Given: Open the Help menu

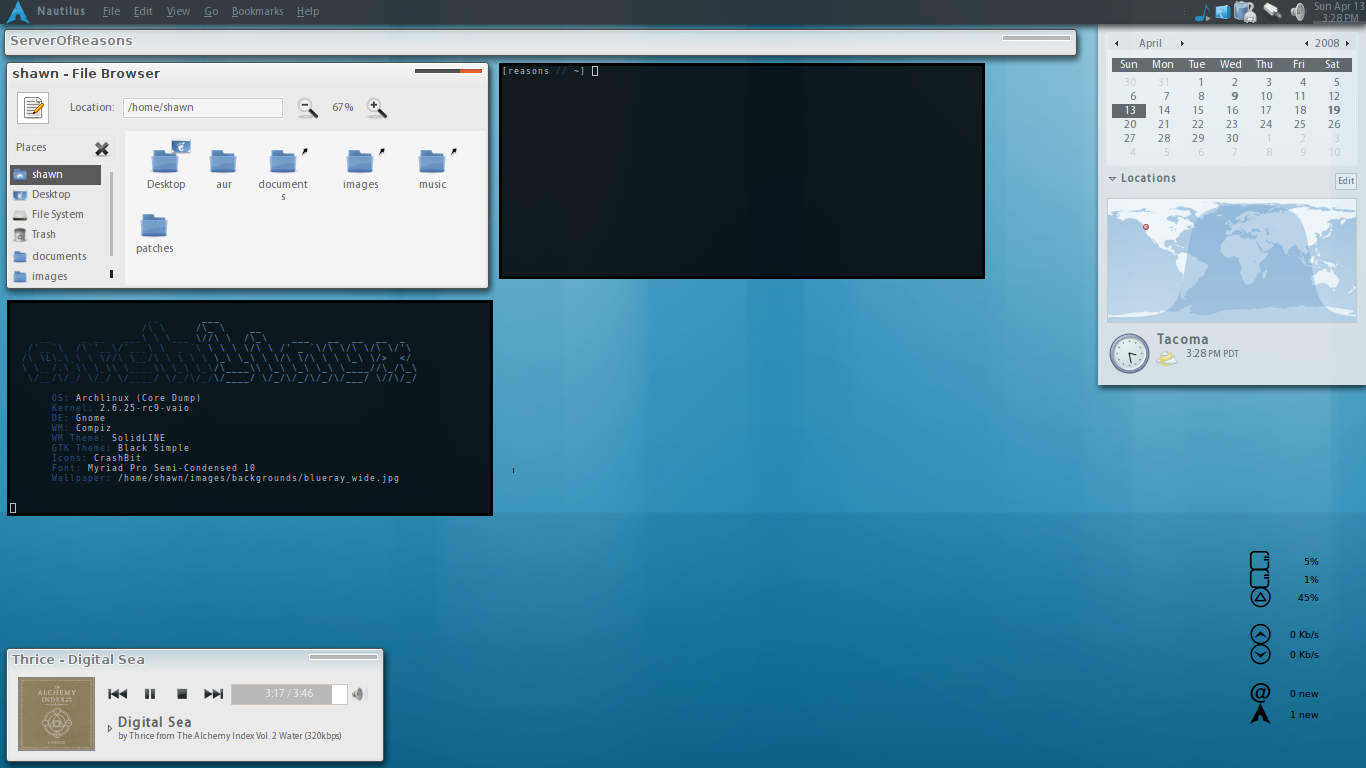Looking at the screenshot, I should [x=308, y=11].
